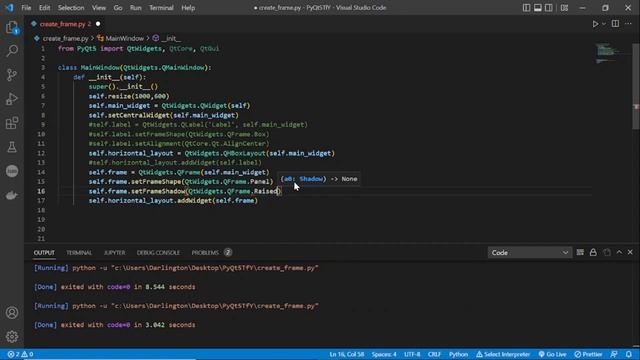Switch to the OUTPUT tab
This screenshot has height=360, width=640.
44,253
